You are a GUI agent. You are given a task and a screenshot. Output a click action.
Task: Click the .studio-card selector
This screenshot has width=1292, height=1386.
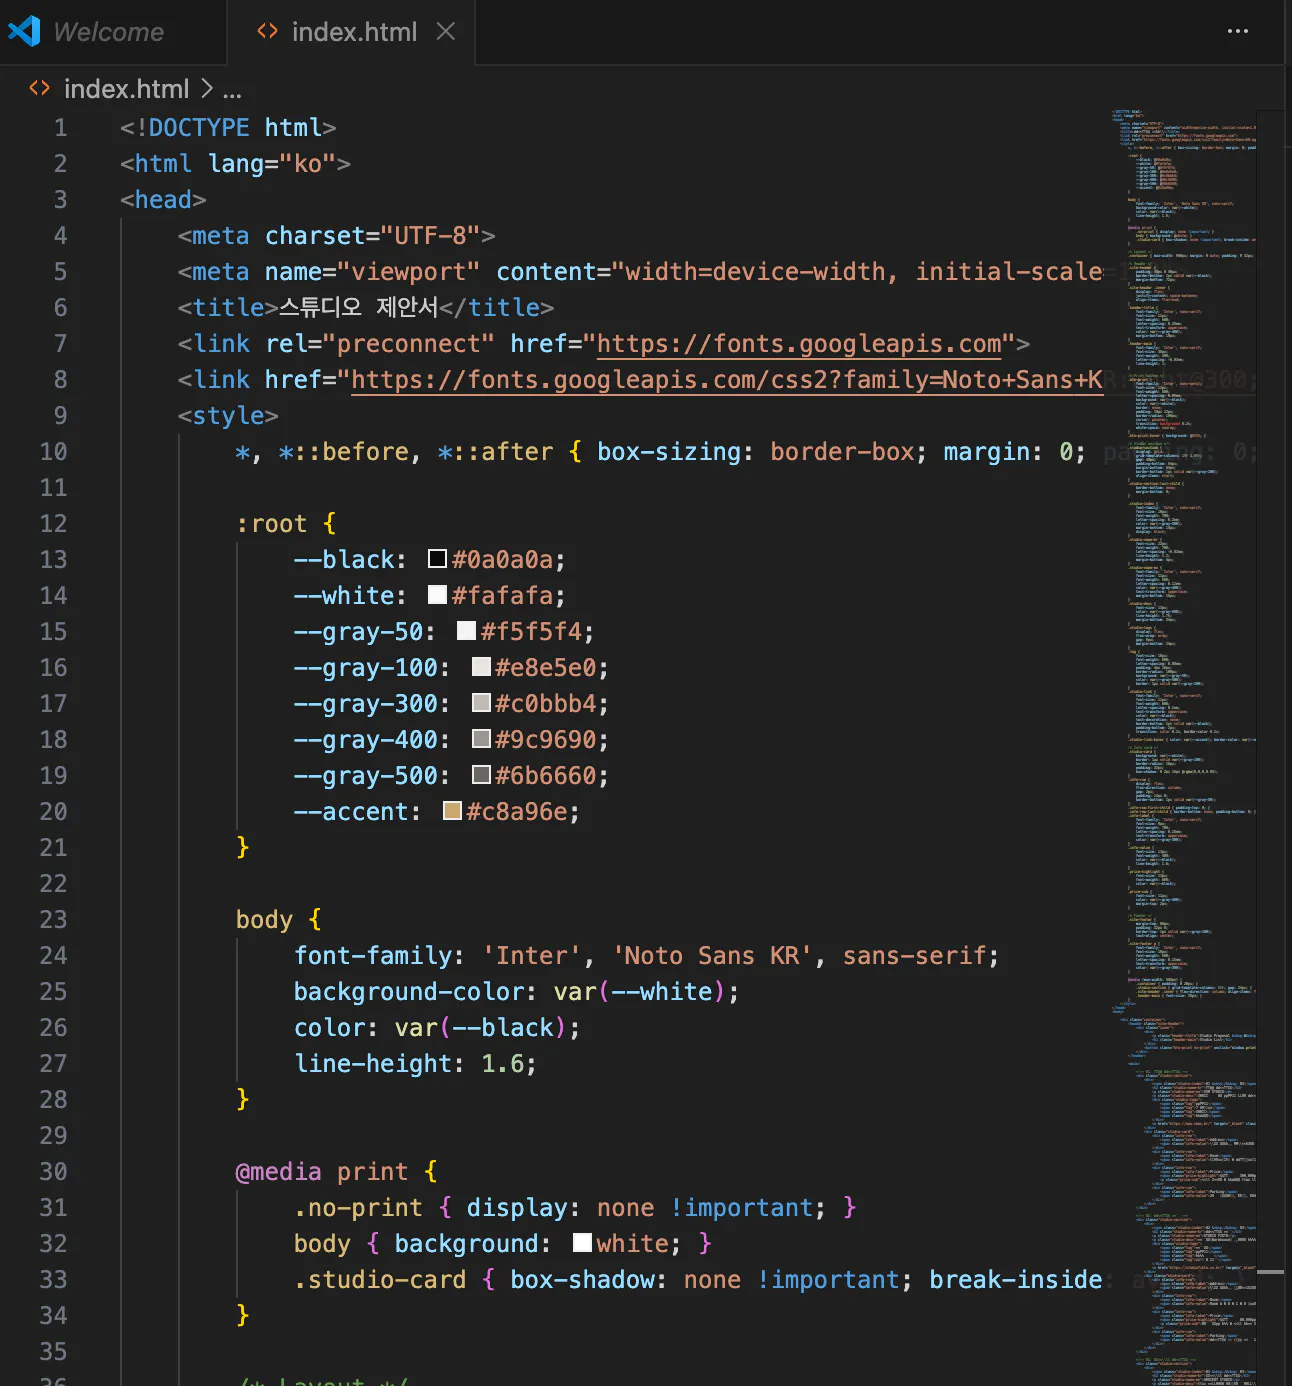tap(380, 1280)
